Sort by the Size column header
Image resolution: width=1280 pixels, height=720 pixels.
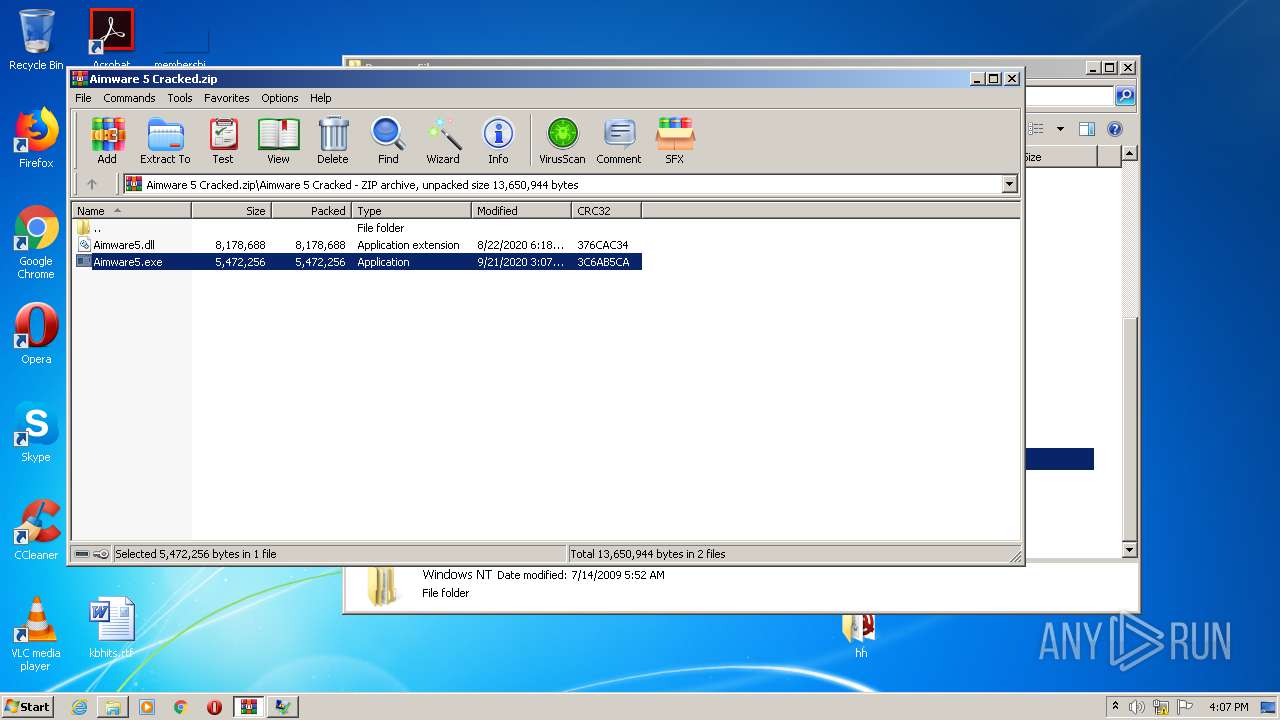(232, 211)
